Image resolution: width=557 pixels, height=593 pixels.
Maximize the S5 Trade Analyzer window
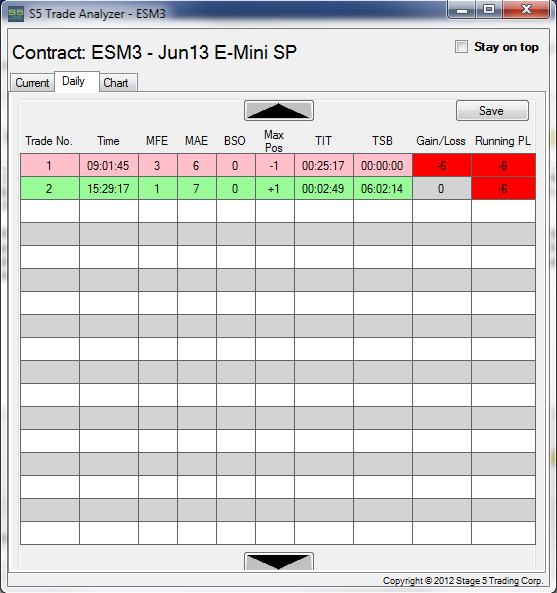click(489, 9)
